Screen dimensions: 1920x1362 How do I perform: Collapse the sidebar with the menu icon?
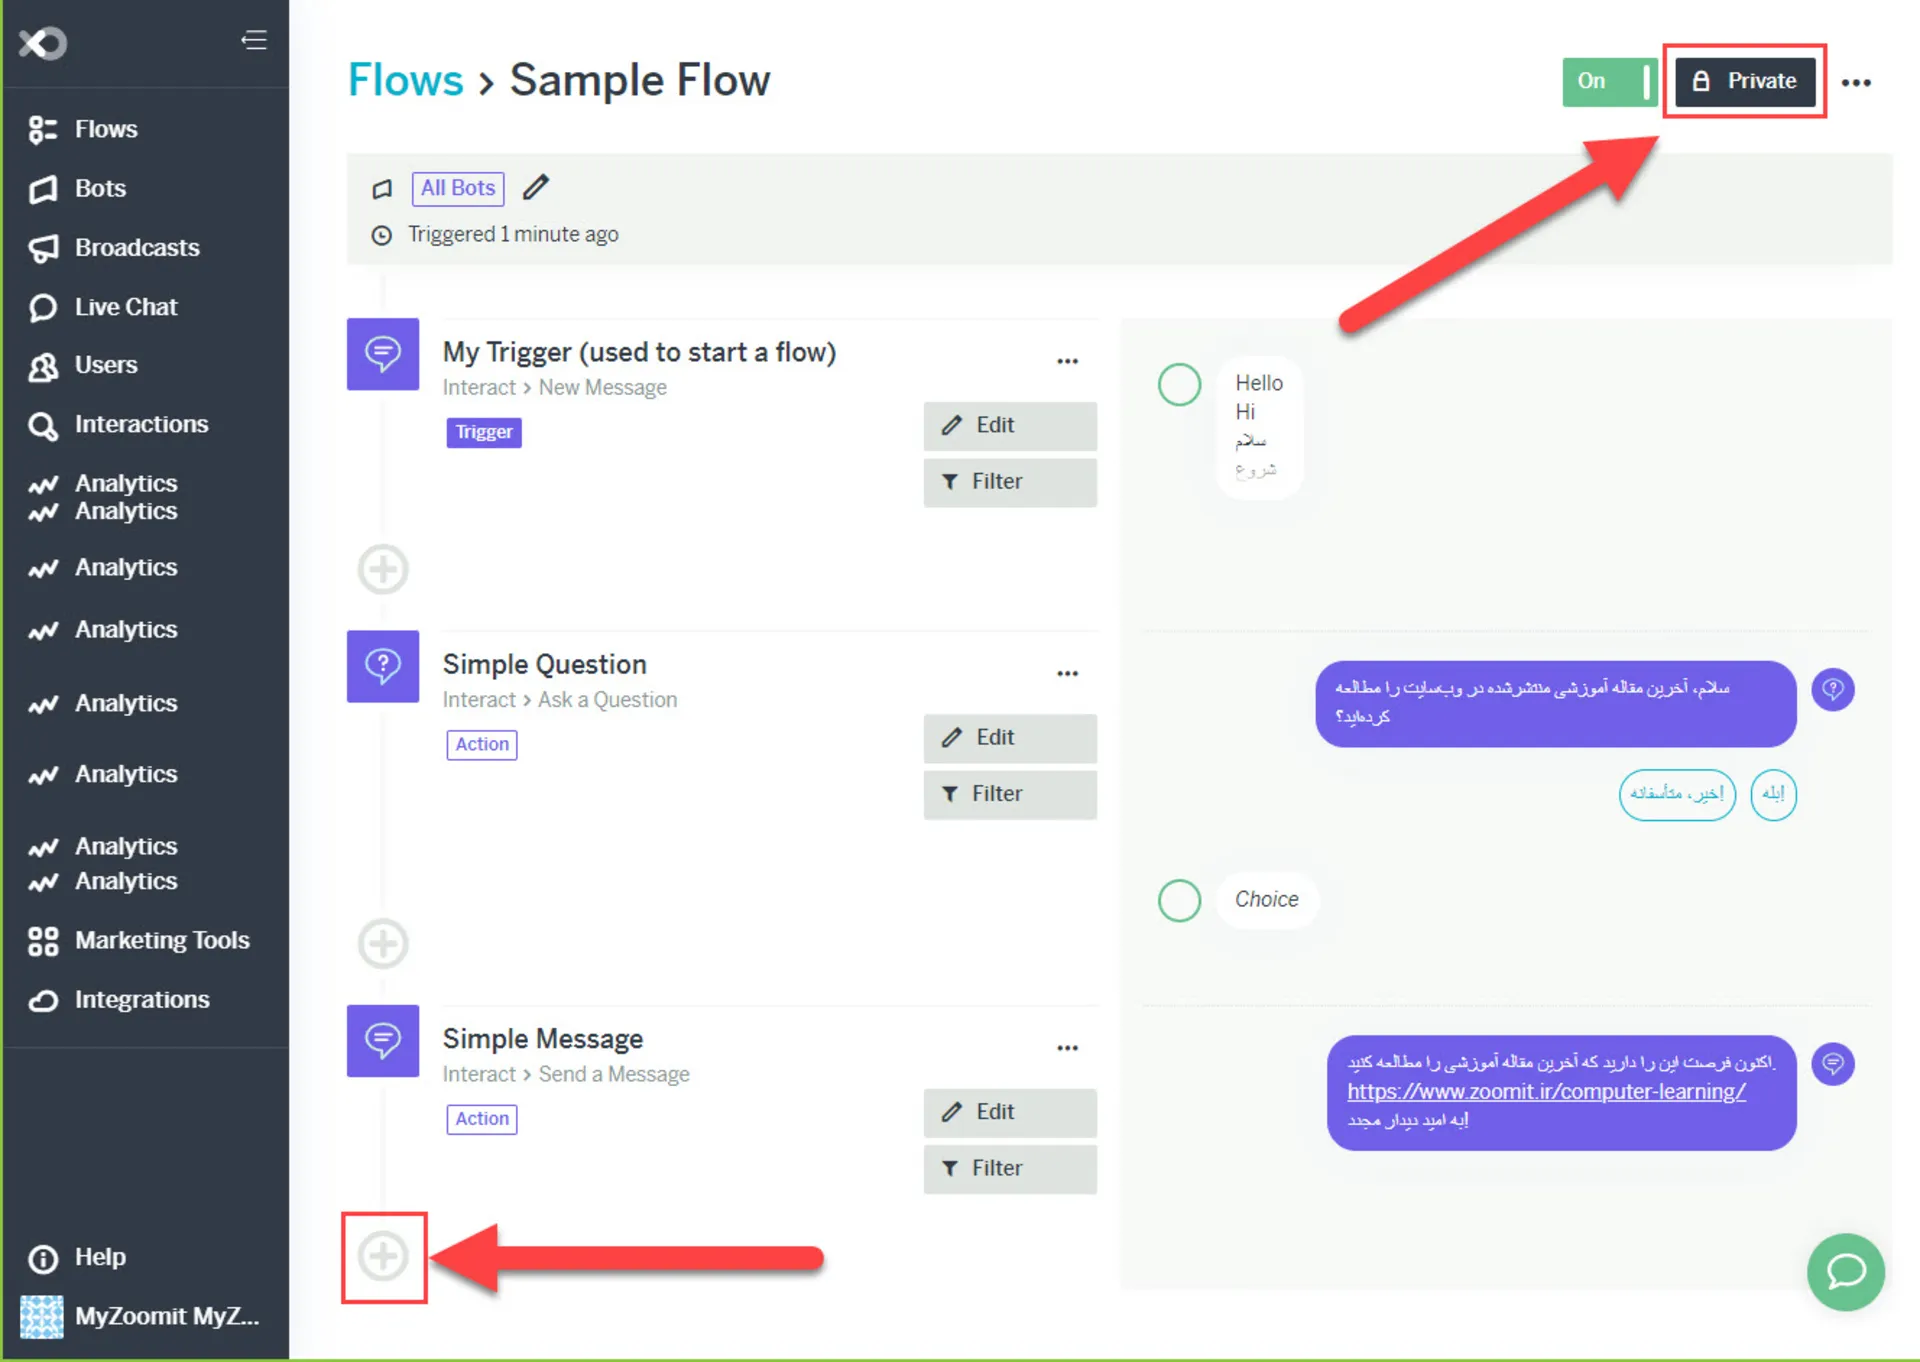254,40
